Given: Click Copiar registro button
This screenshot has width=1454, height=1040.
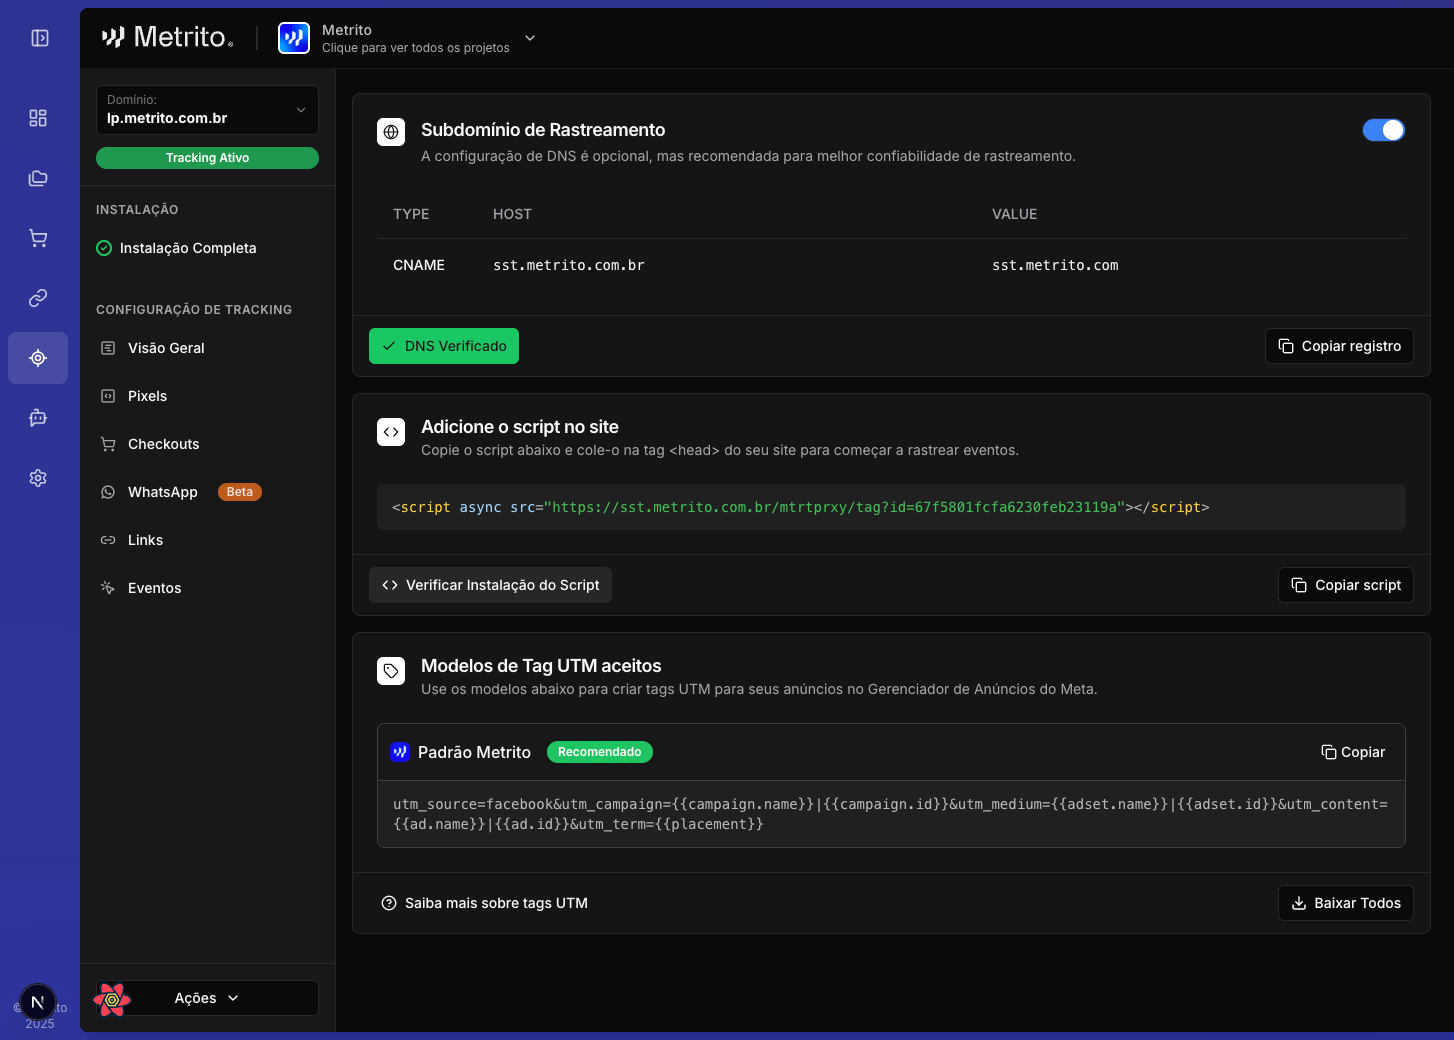Looking at the screenshot, I should 1339,346.
